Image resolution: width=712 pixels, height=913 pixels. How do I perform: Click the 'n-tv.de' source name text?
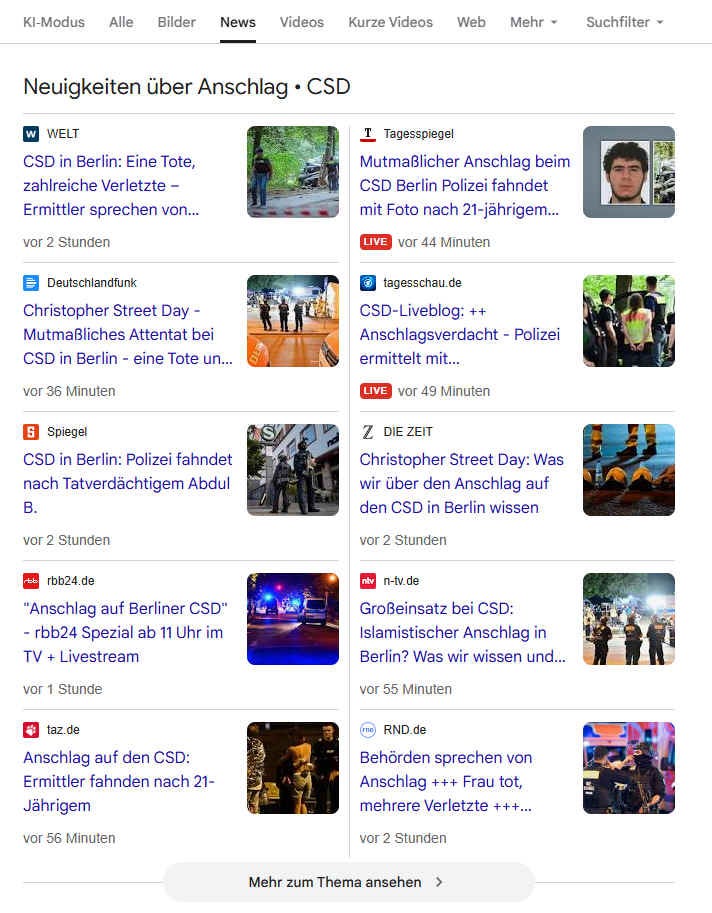point(401,581)
